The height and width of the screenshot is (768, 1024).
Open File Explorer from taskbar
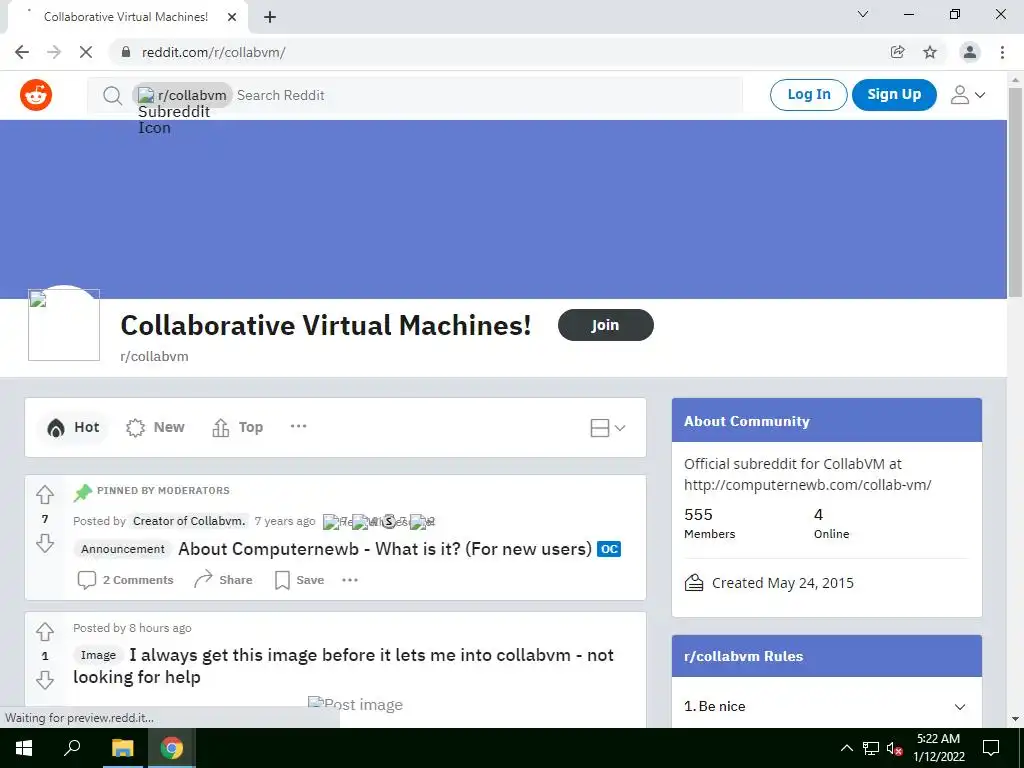(122, 748)
